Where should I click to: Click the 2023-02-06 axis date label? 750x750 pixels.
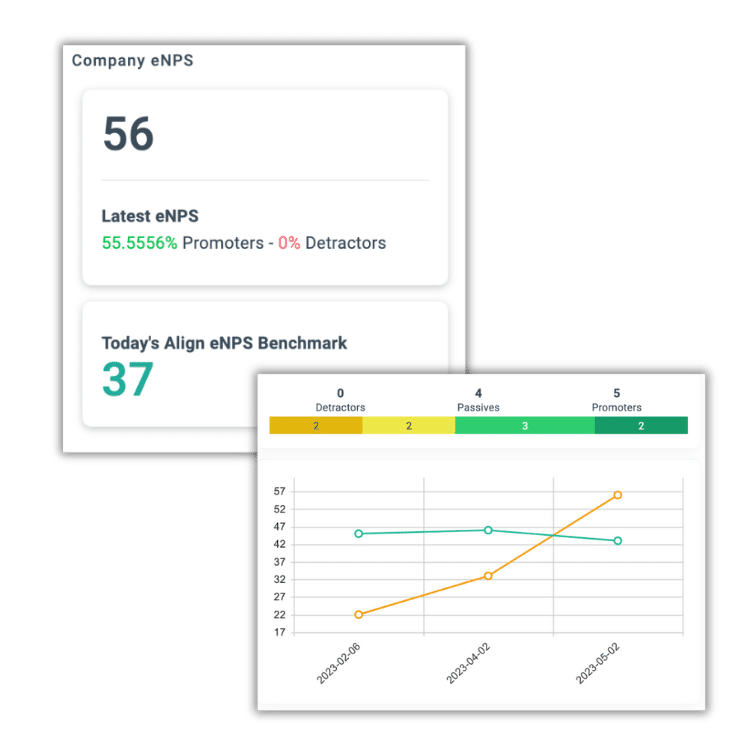click(340, 663)
